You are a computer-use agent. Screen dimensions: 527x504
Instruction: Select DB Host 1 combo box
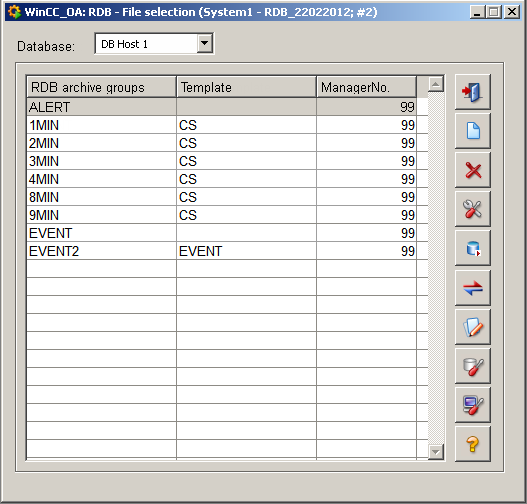point(154,43)
